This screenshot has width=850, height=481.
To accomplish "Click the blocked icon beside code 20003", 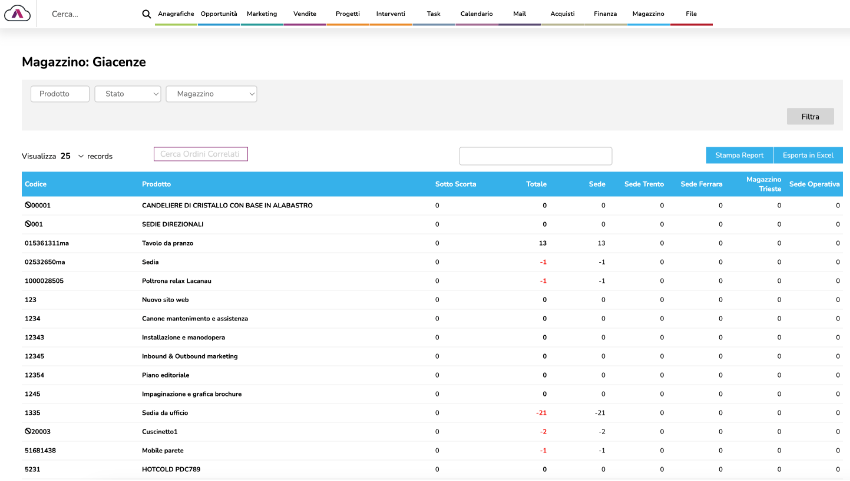I will coord(28,431).
